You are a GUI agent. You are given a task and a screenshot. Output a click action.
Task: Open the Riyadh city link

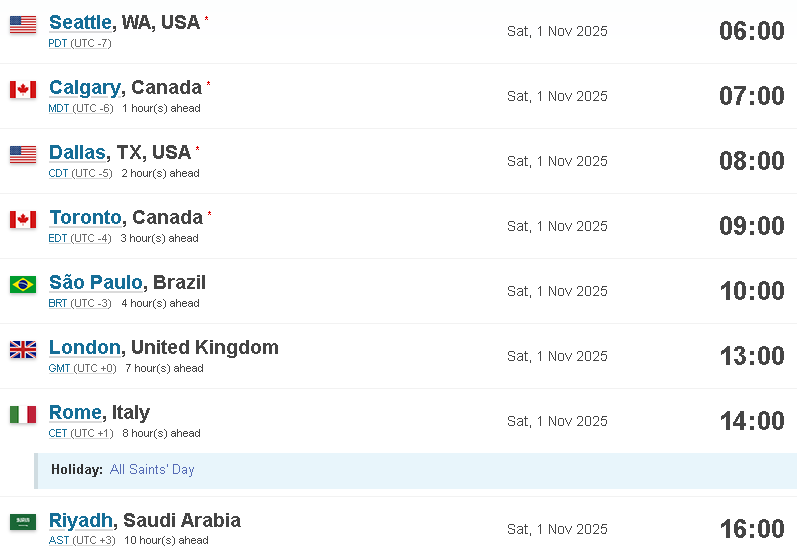(81, 520)
